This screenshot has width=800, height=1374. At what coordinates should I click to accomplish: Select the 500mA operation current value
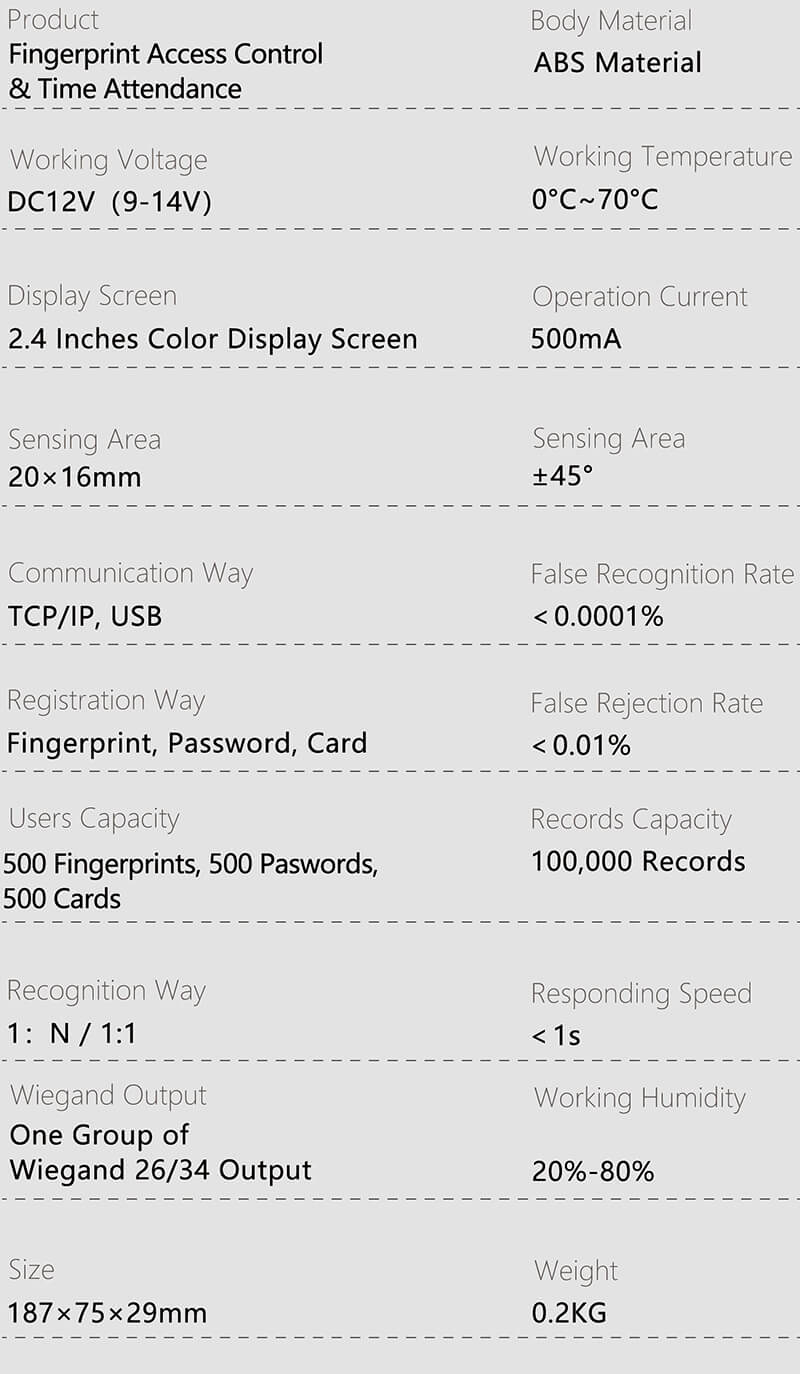(576, 339)
